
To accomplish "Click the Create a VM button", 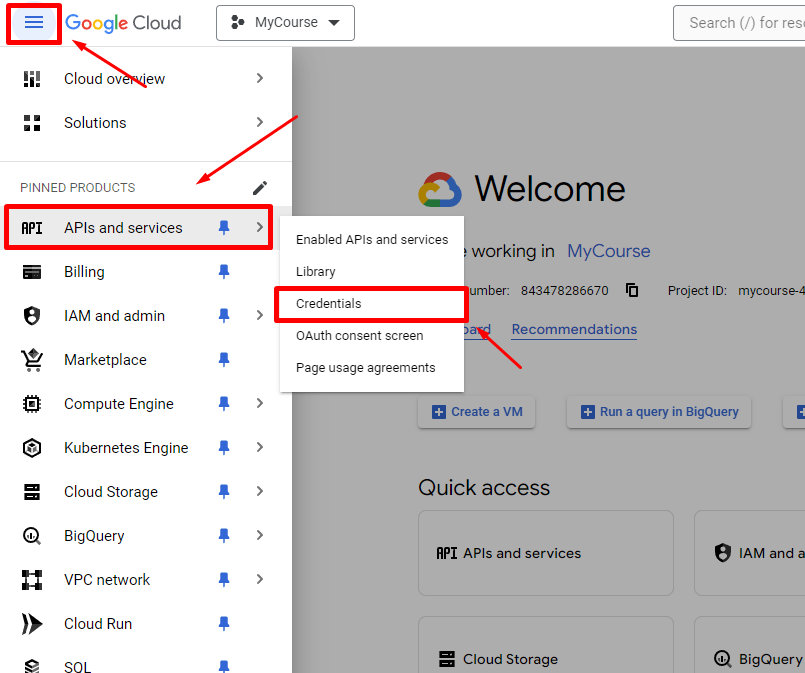I will (476, 412).
